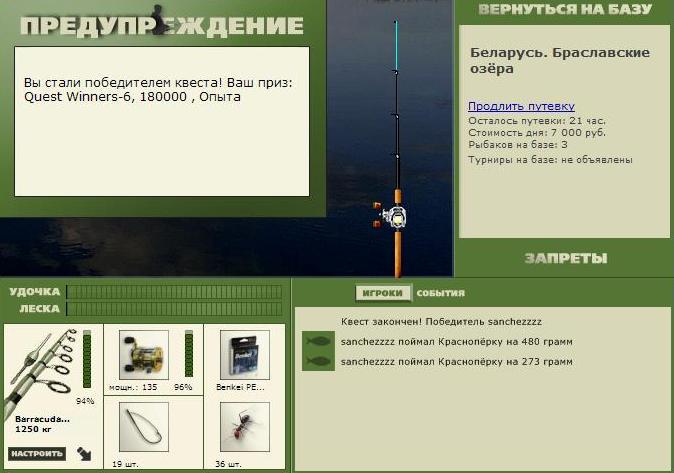Switch to the СОБЫТИЯ tab

(x=441, y=293)
